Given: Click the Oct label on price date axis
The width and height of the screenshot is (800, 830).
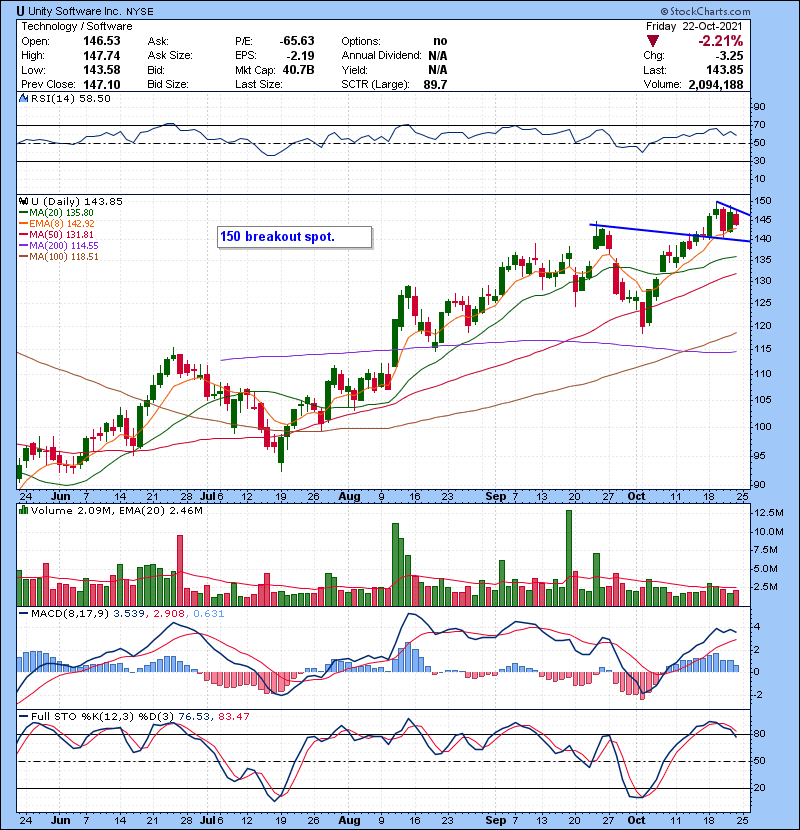Looking at the screenshot, I should (636, 497).
